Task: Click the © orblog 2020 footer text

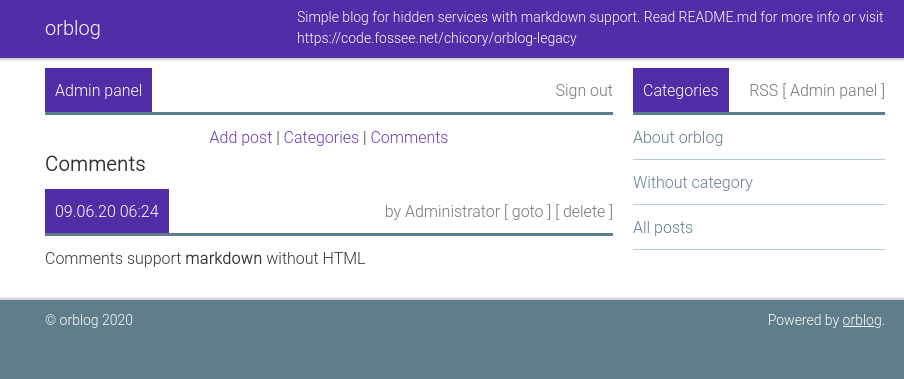Action: (x=89, y=320)
